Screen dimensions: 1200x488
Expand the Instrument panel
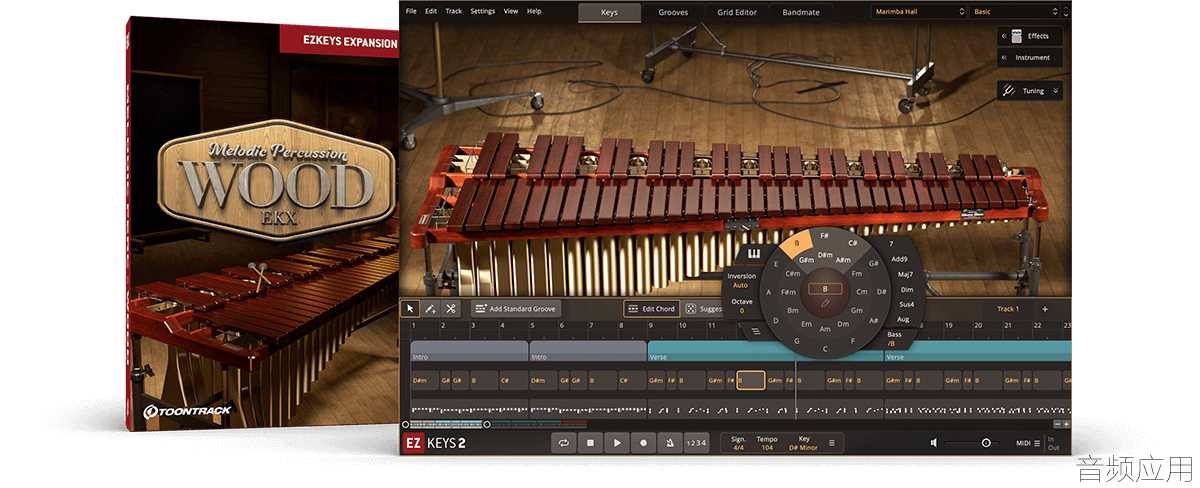pos(1029,58)
